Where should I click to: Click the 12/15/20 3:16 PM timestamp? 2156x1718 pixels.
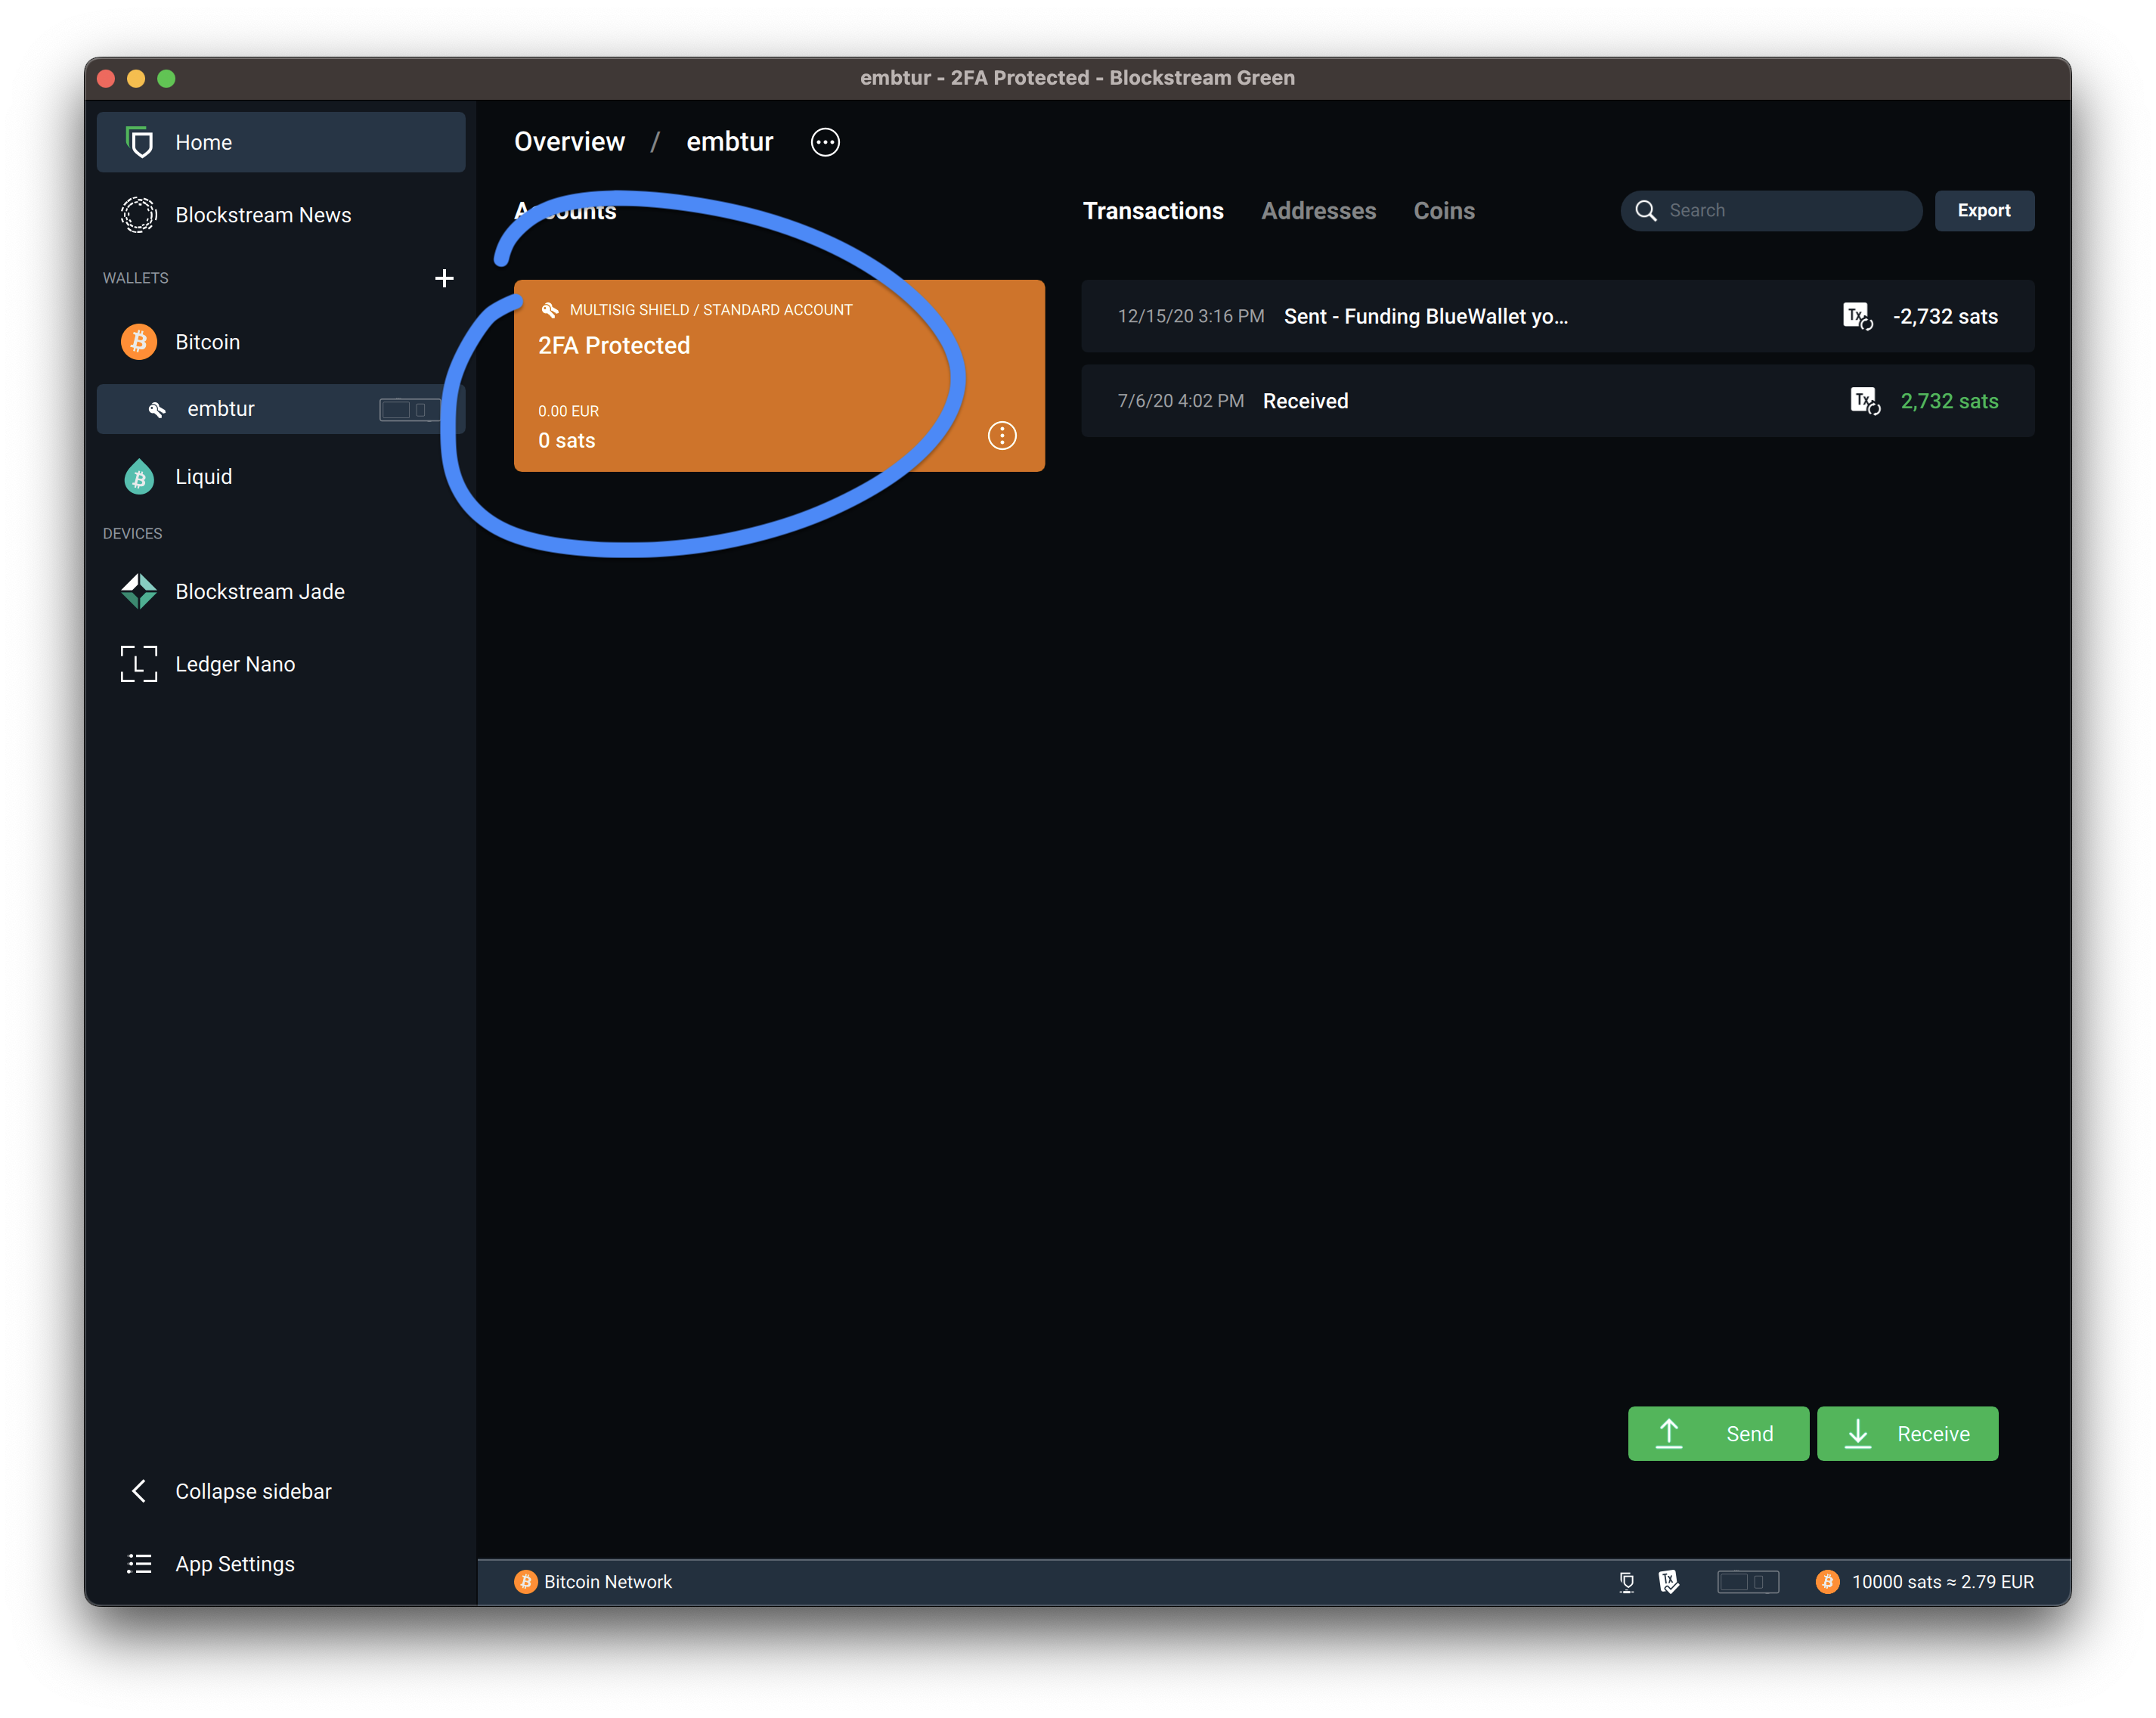(1190, 316)
